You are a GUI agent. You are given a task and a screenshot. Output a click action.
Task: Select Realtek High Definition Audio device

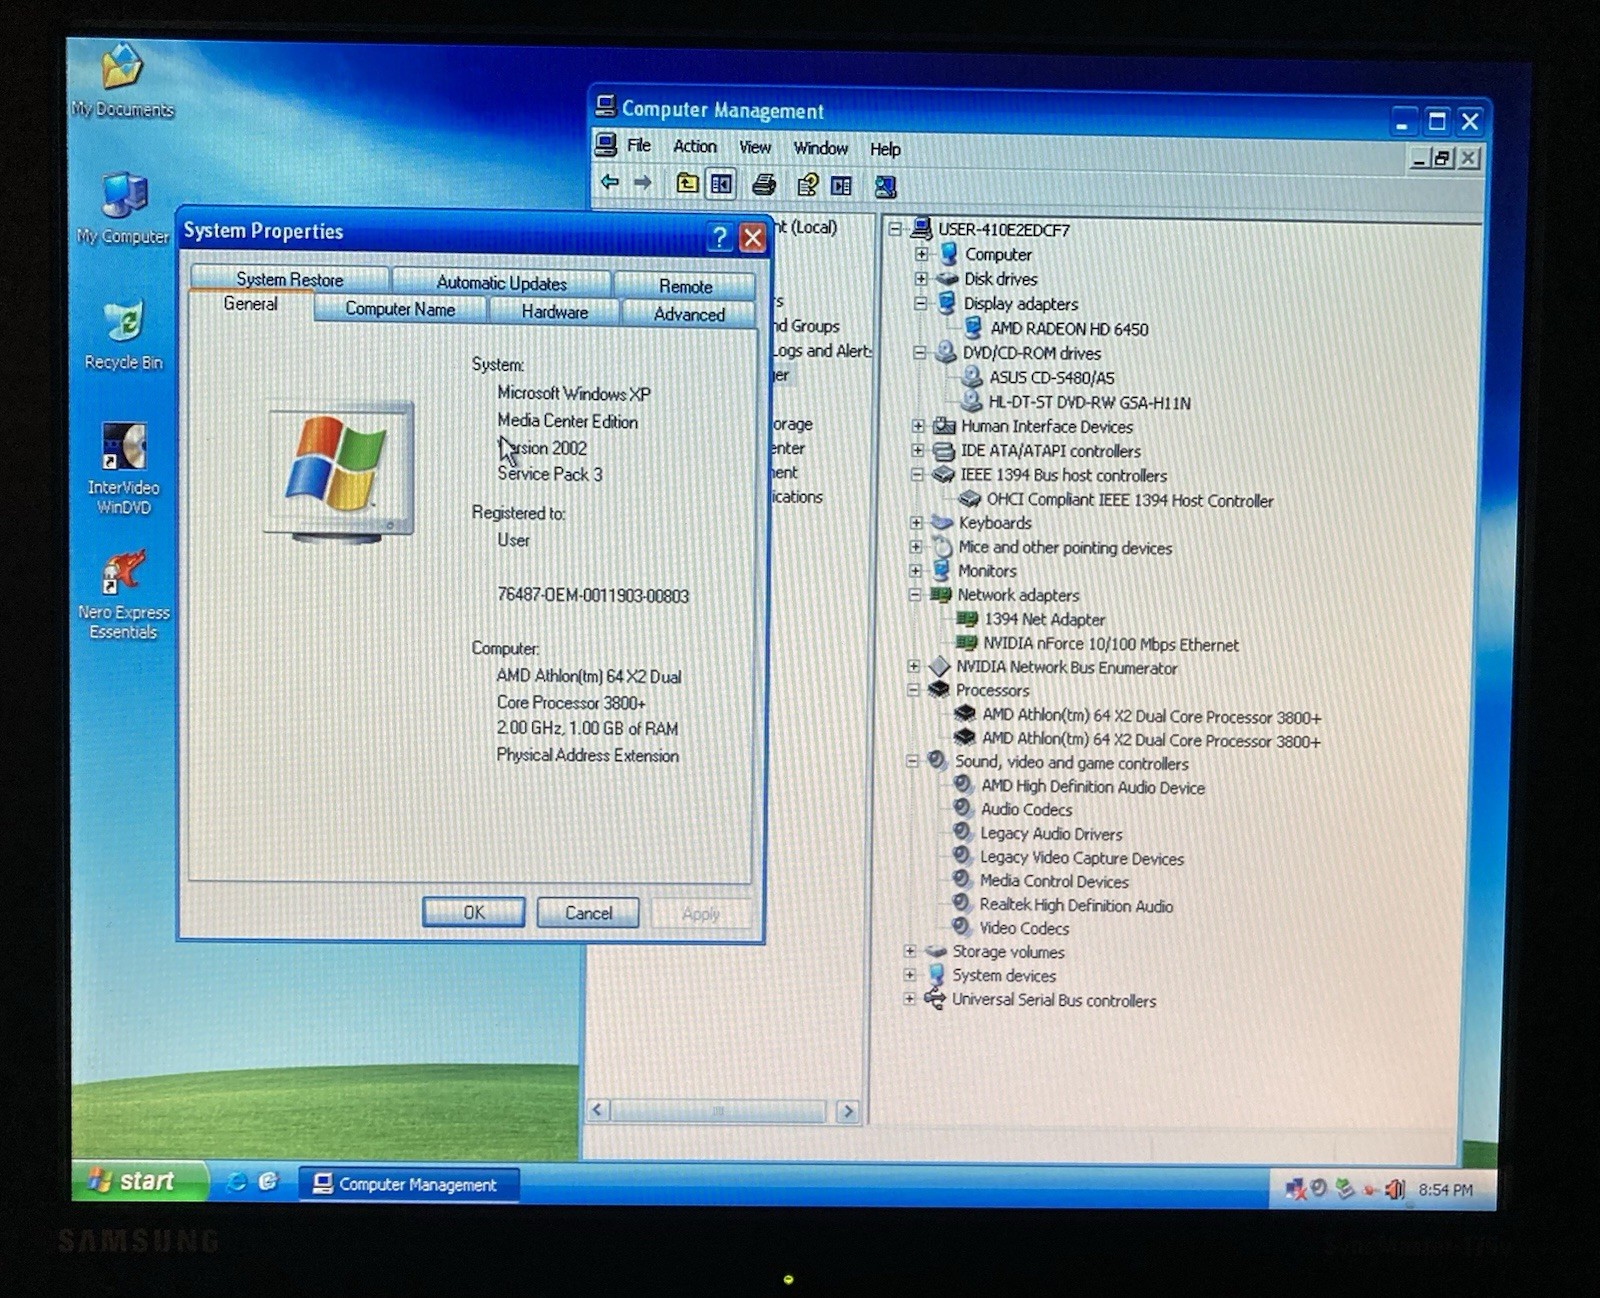click(1076, 906)
